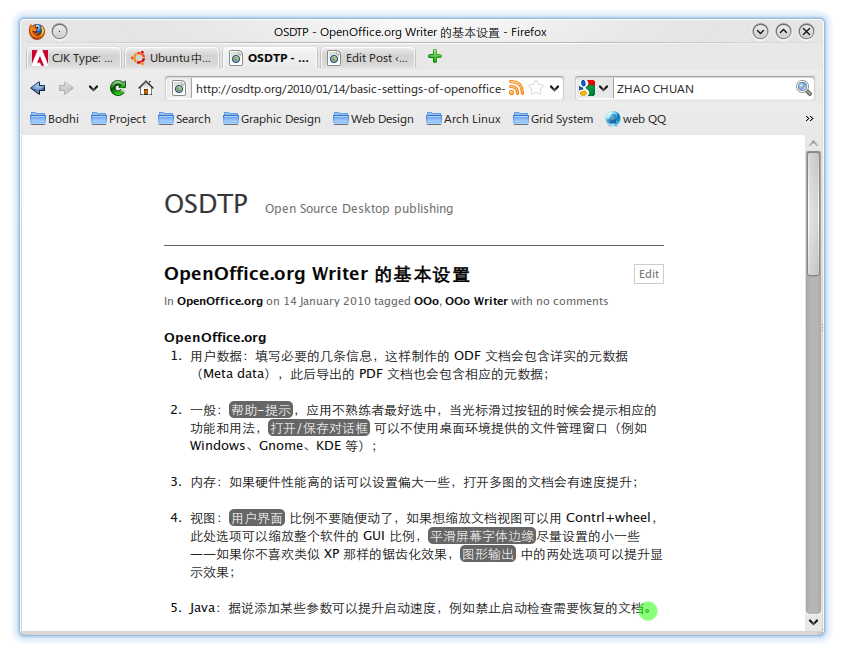This screenshot has width=849, height=653.
Task: Click the OOo tag link
Action: 426,301
